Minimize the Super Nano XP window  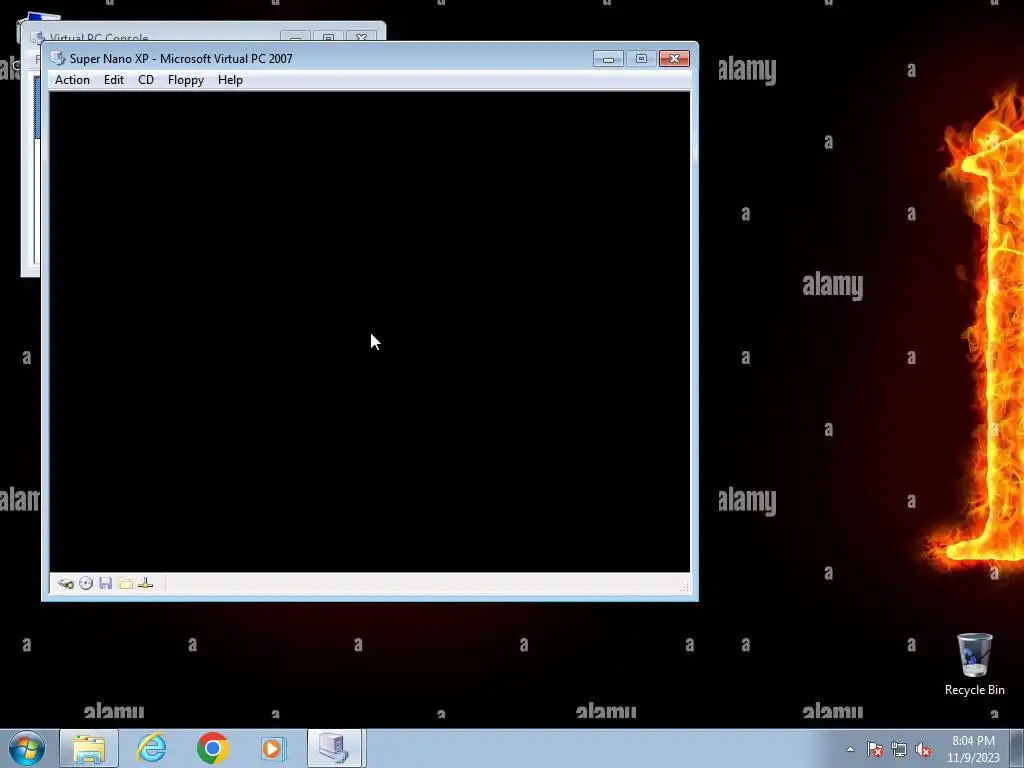pyautogui.click(x=608, y=59)
